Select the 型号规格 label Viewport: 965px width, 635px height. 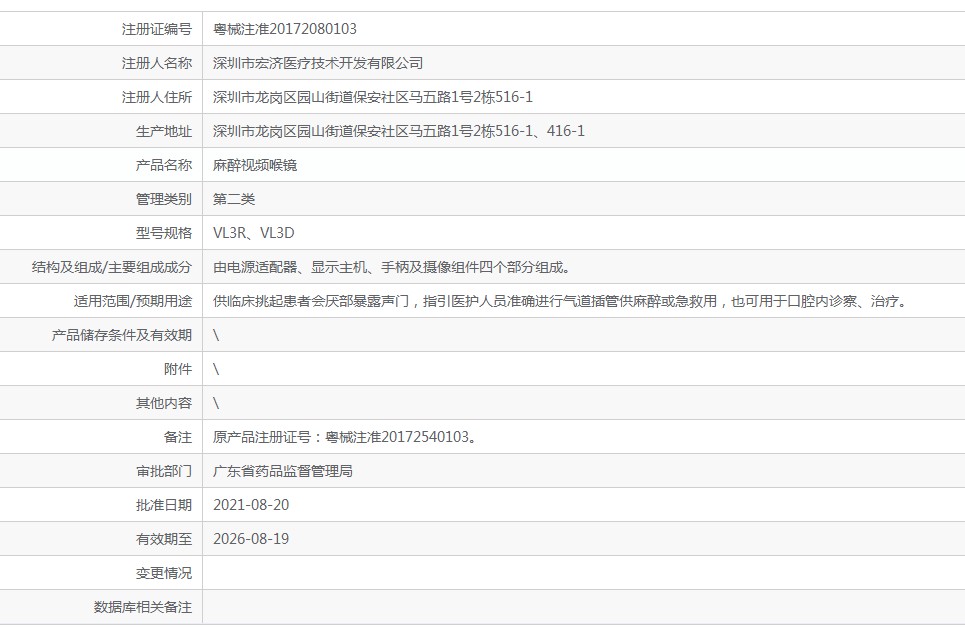[164, 233]
